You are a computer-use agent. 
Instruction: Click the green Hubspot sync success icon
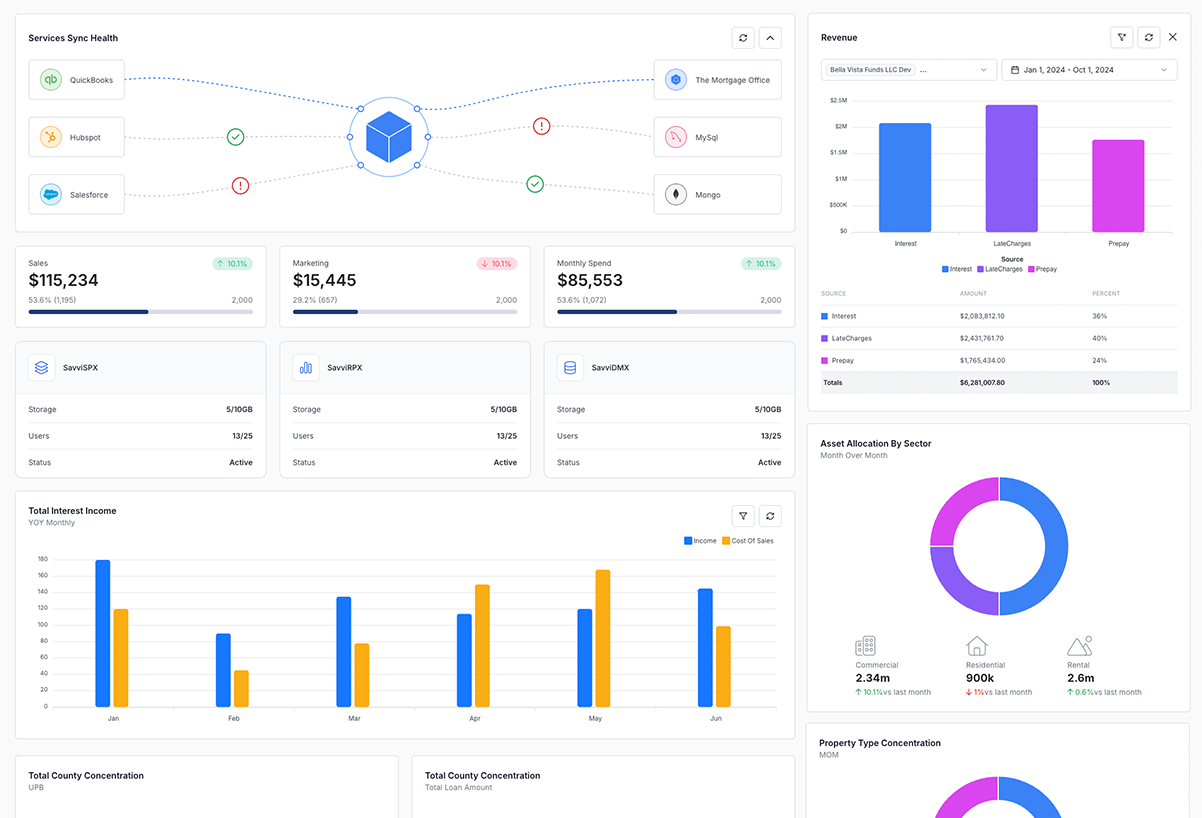point(235,137)
